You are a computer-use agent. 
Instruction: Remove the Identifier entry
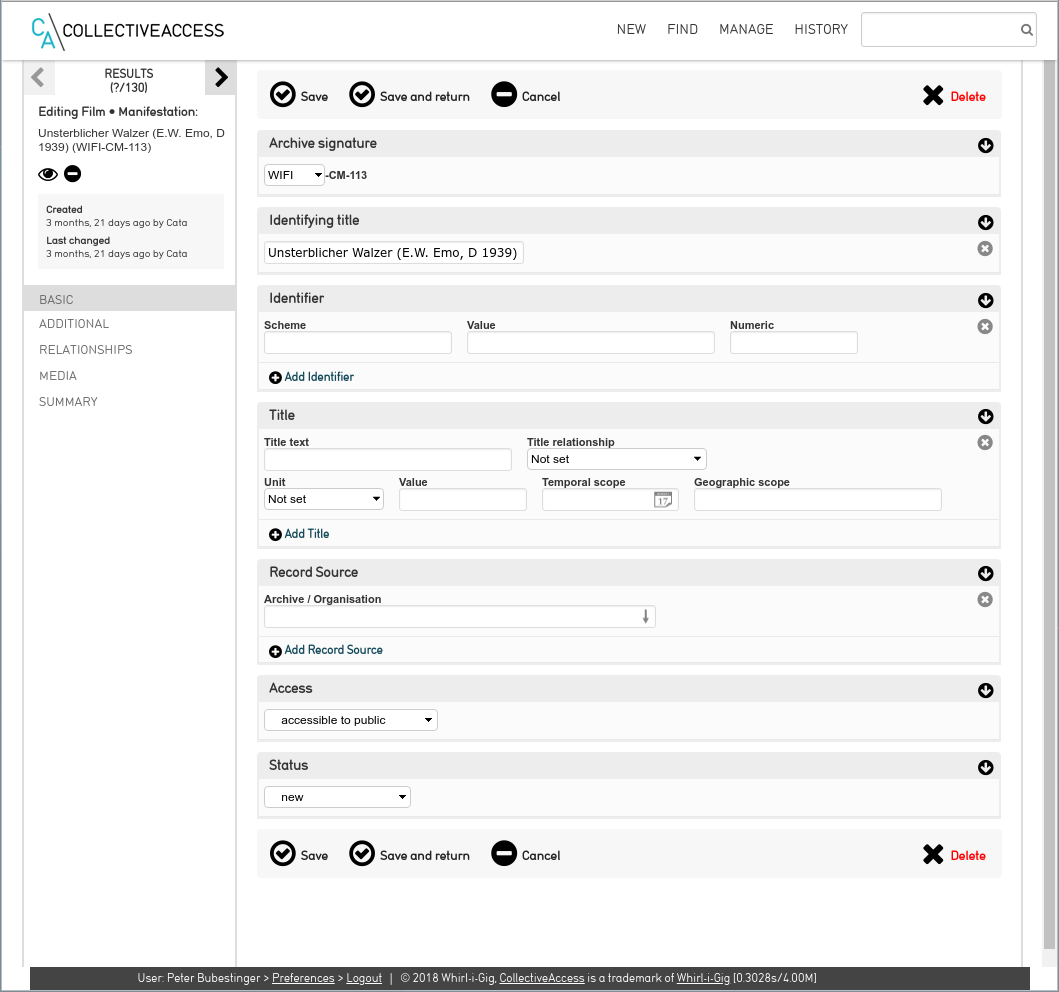tap(985, 326)
